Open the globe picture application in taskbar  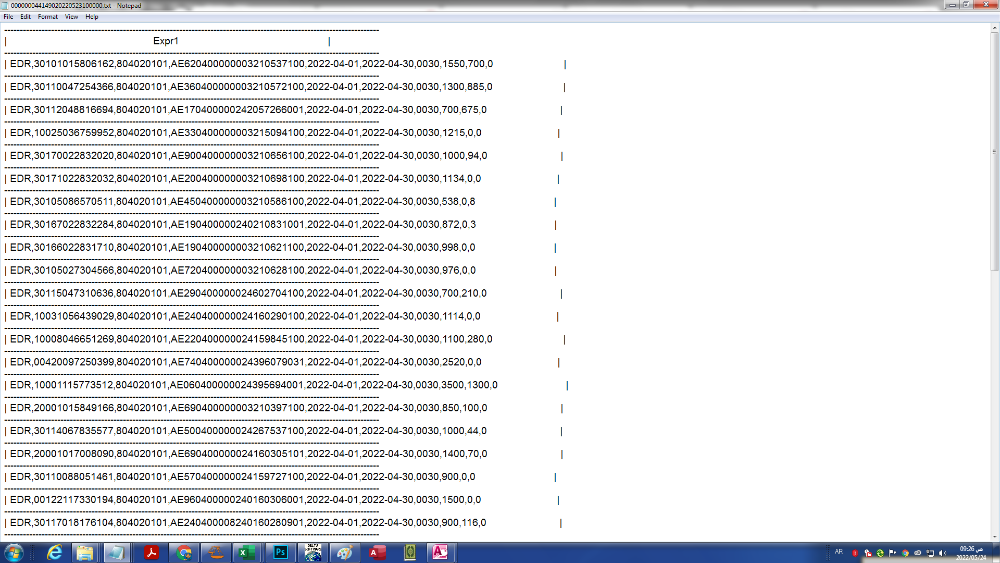312,552
